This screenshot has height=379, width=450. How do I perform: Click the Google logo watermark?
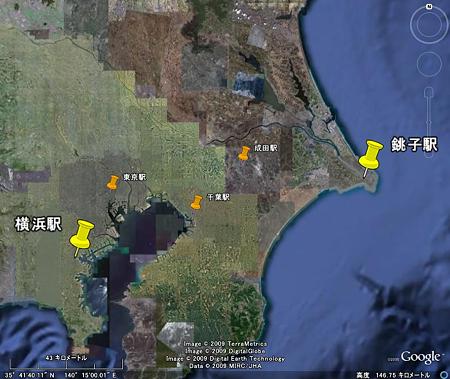point(421,357)
